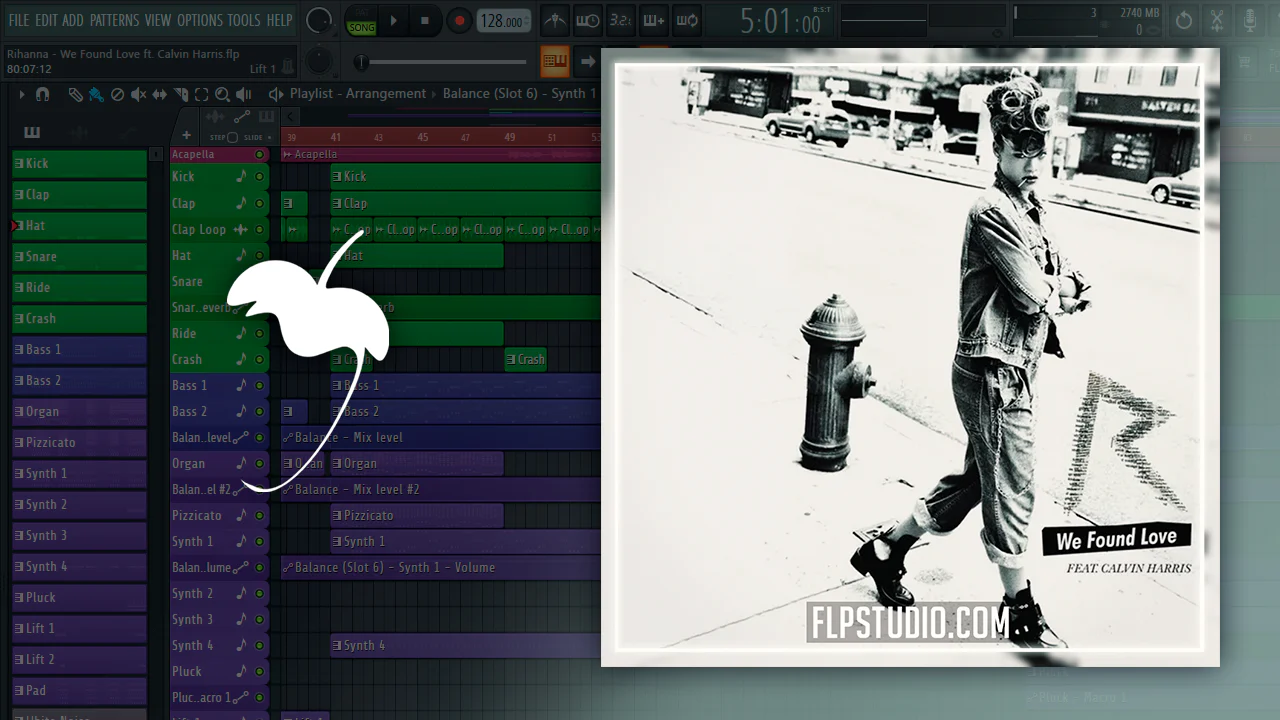Click the Stop button in transport
This screenshot has height=720, width=1280.
tap(425, 20)
